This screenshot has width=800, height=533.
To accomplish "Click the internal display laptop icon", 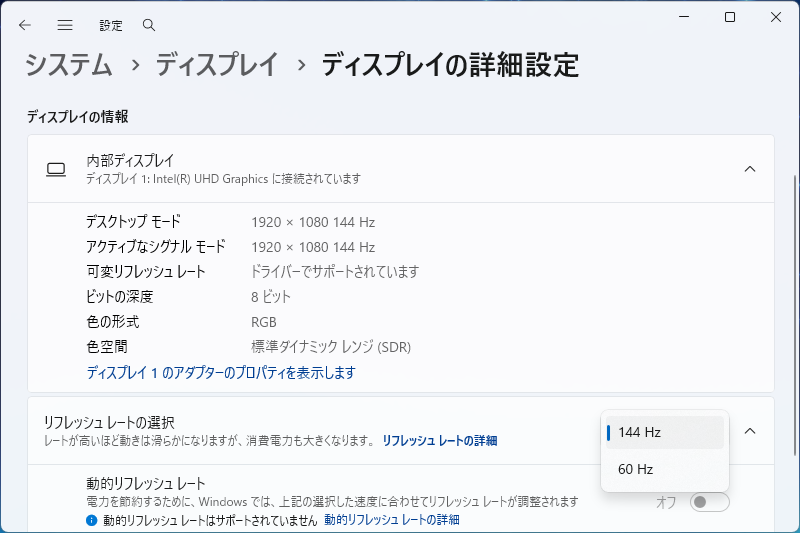I will pos(56,169).
